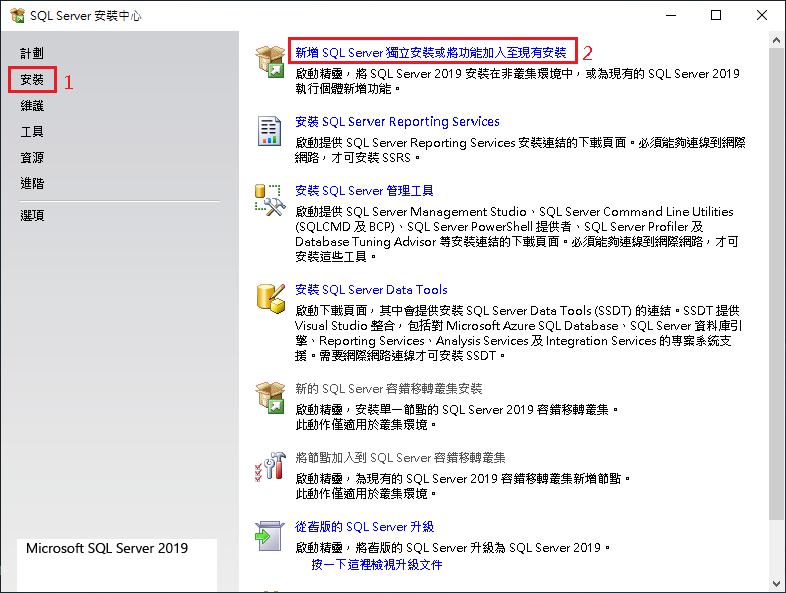Click the new standalone installation box icon

pyautogui.click(x=270, y=61)
